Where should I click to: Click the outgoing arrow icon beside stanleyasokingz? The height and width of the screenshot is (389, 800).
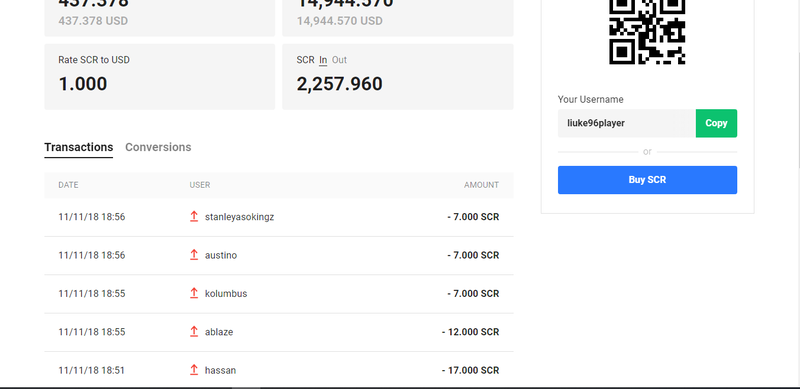click(194, 216)
